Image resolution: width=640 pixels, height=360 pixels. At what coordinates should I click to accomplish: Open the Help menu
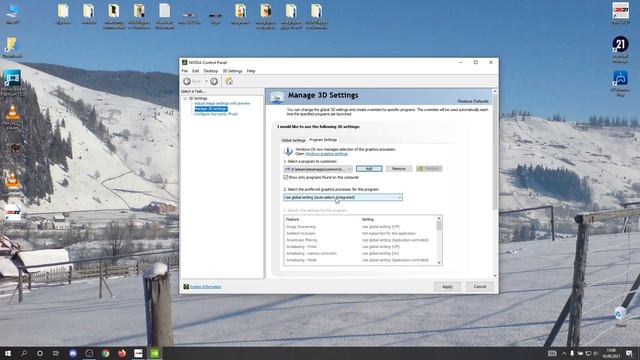pos(251,71)
